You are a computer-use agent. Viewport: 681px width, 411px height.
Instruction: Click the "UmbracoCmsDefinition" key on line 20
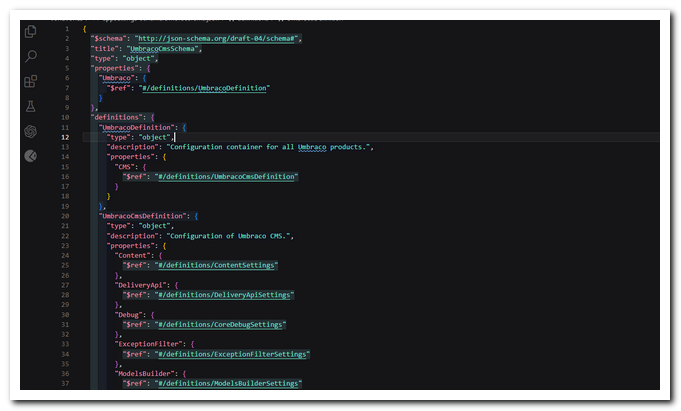coord(142,216)
